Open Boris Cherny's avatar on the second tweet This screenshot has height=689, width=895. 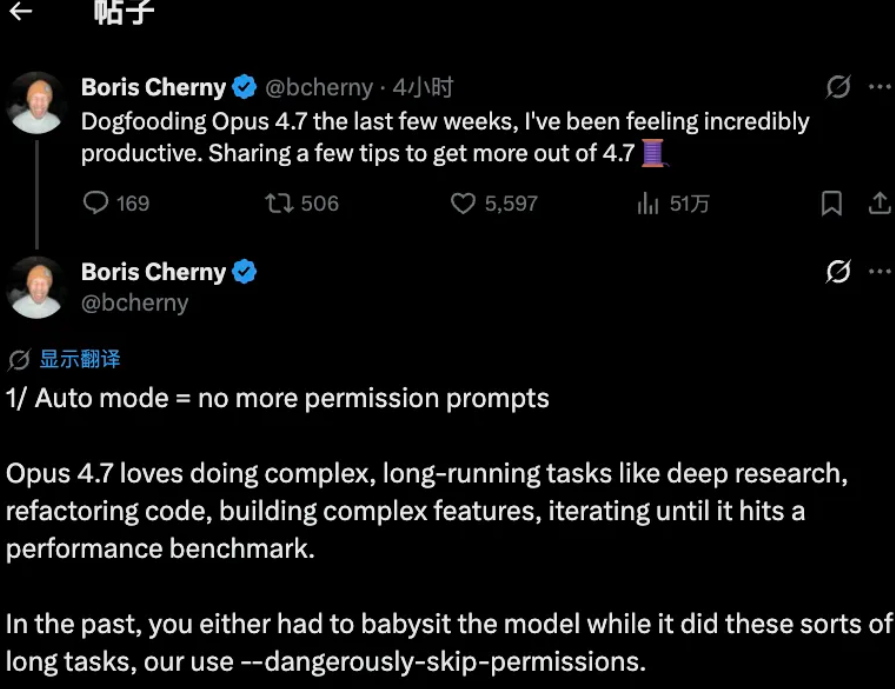(37, 287)
